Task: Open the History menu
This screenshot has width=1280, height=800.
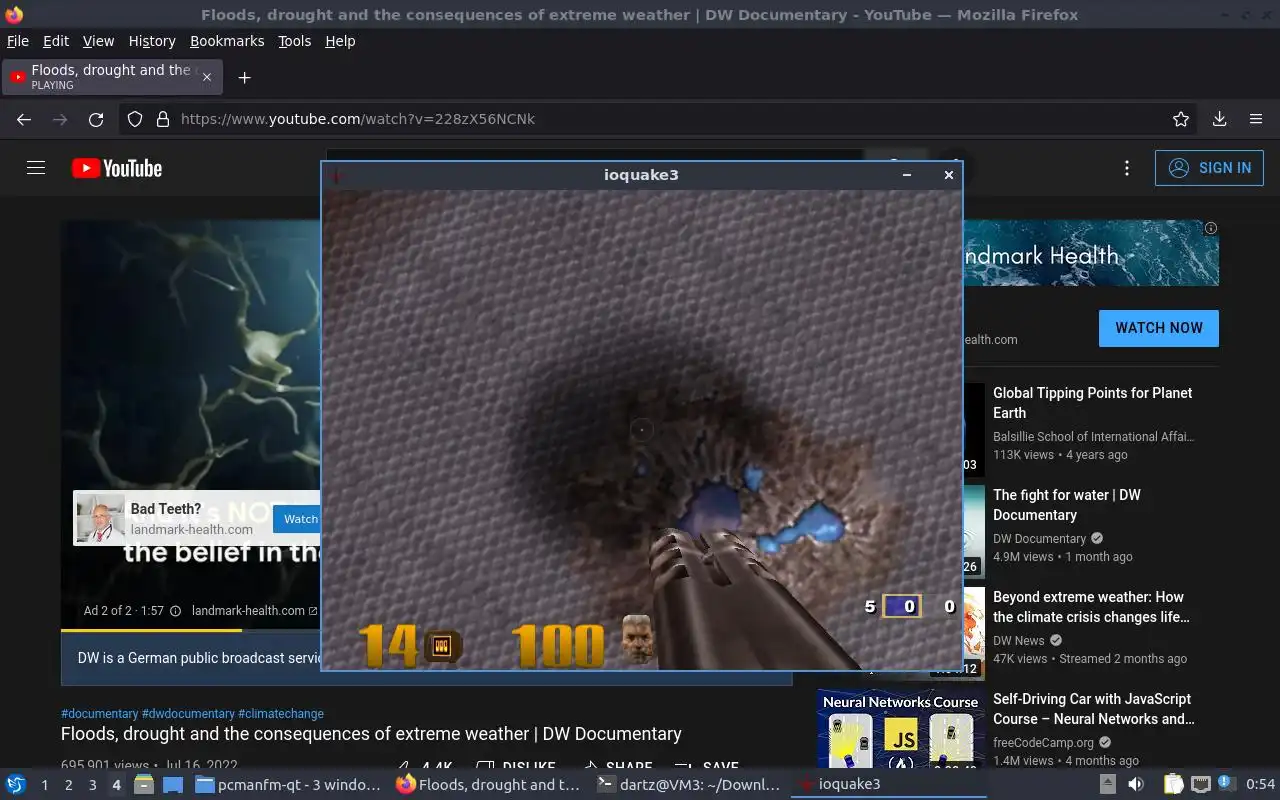Action: [x=152, y=41]
